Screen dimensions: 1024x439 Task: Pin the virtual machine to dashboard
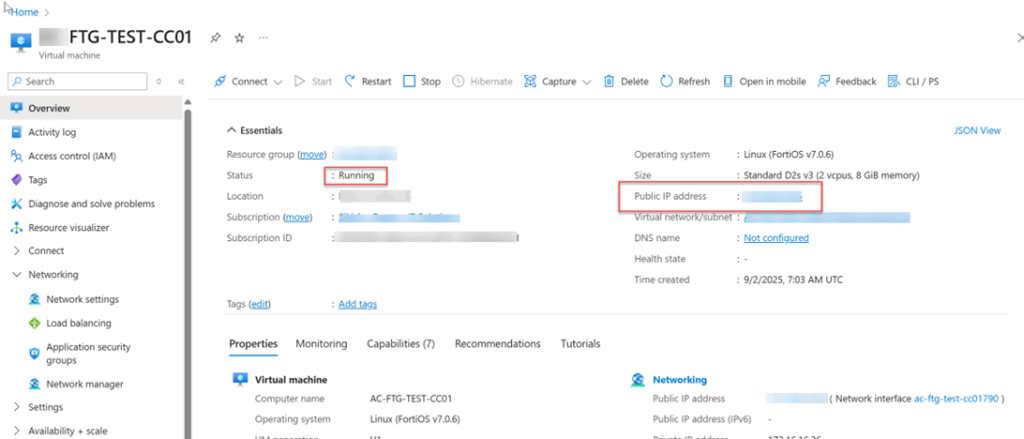point(215,38)
